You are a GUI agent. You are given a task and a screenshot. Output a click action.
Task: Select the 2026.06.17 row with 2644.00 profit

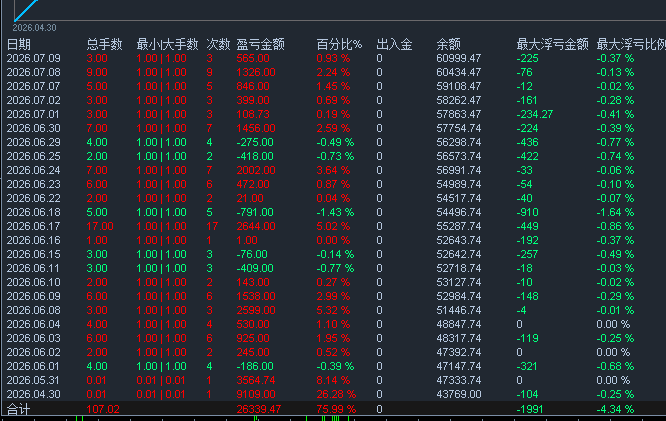point(333,226)
